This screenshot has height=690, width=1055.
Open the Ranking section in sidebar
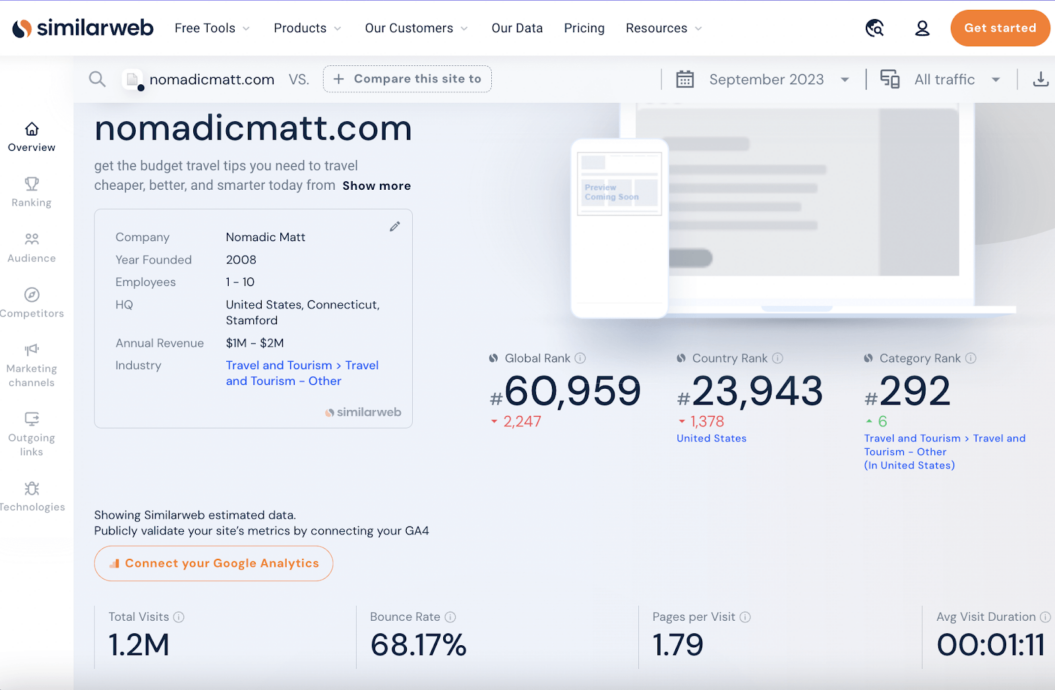pyautogui.click(x=32, y=192)
